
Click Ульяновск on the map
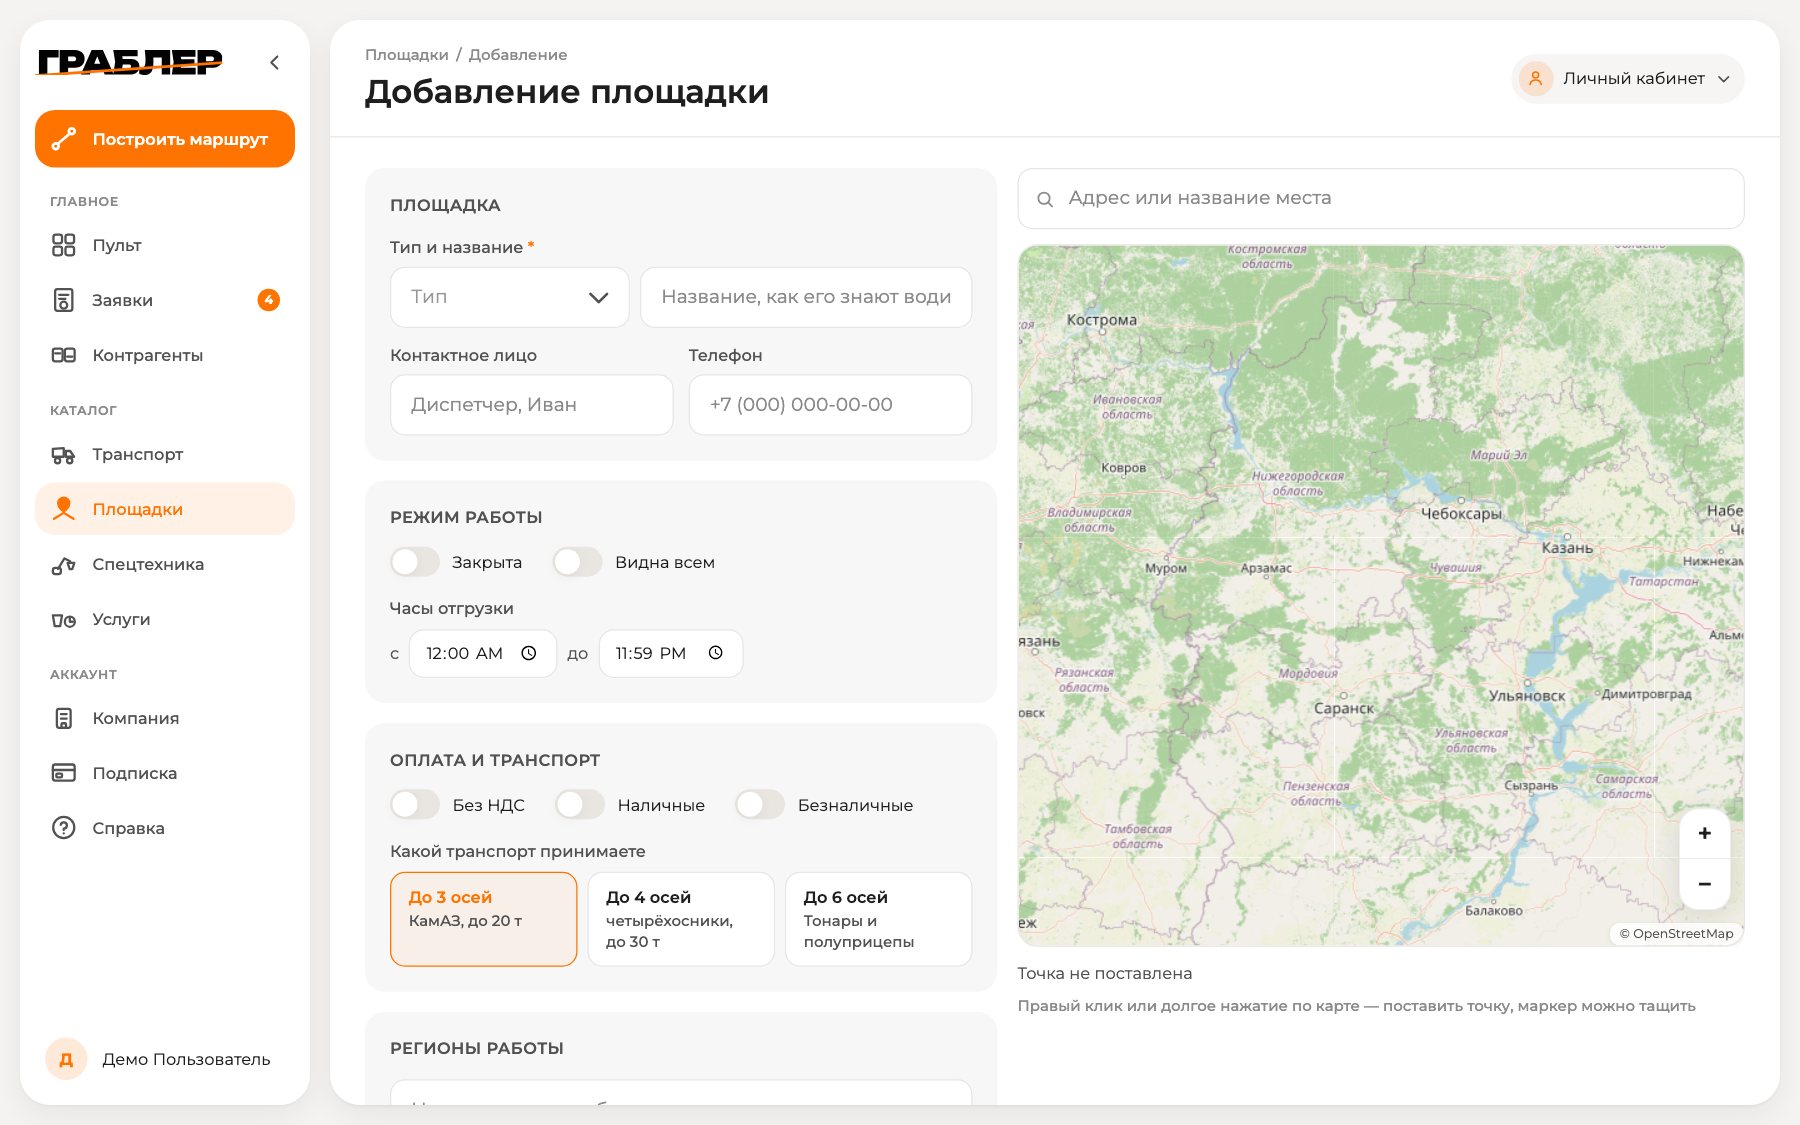click(x=1527, y=695)
